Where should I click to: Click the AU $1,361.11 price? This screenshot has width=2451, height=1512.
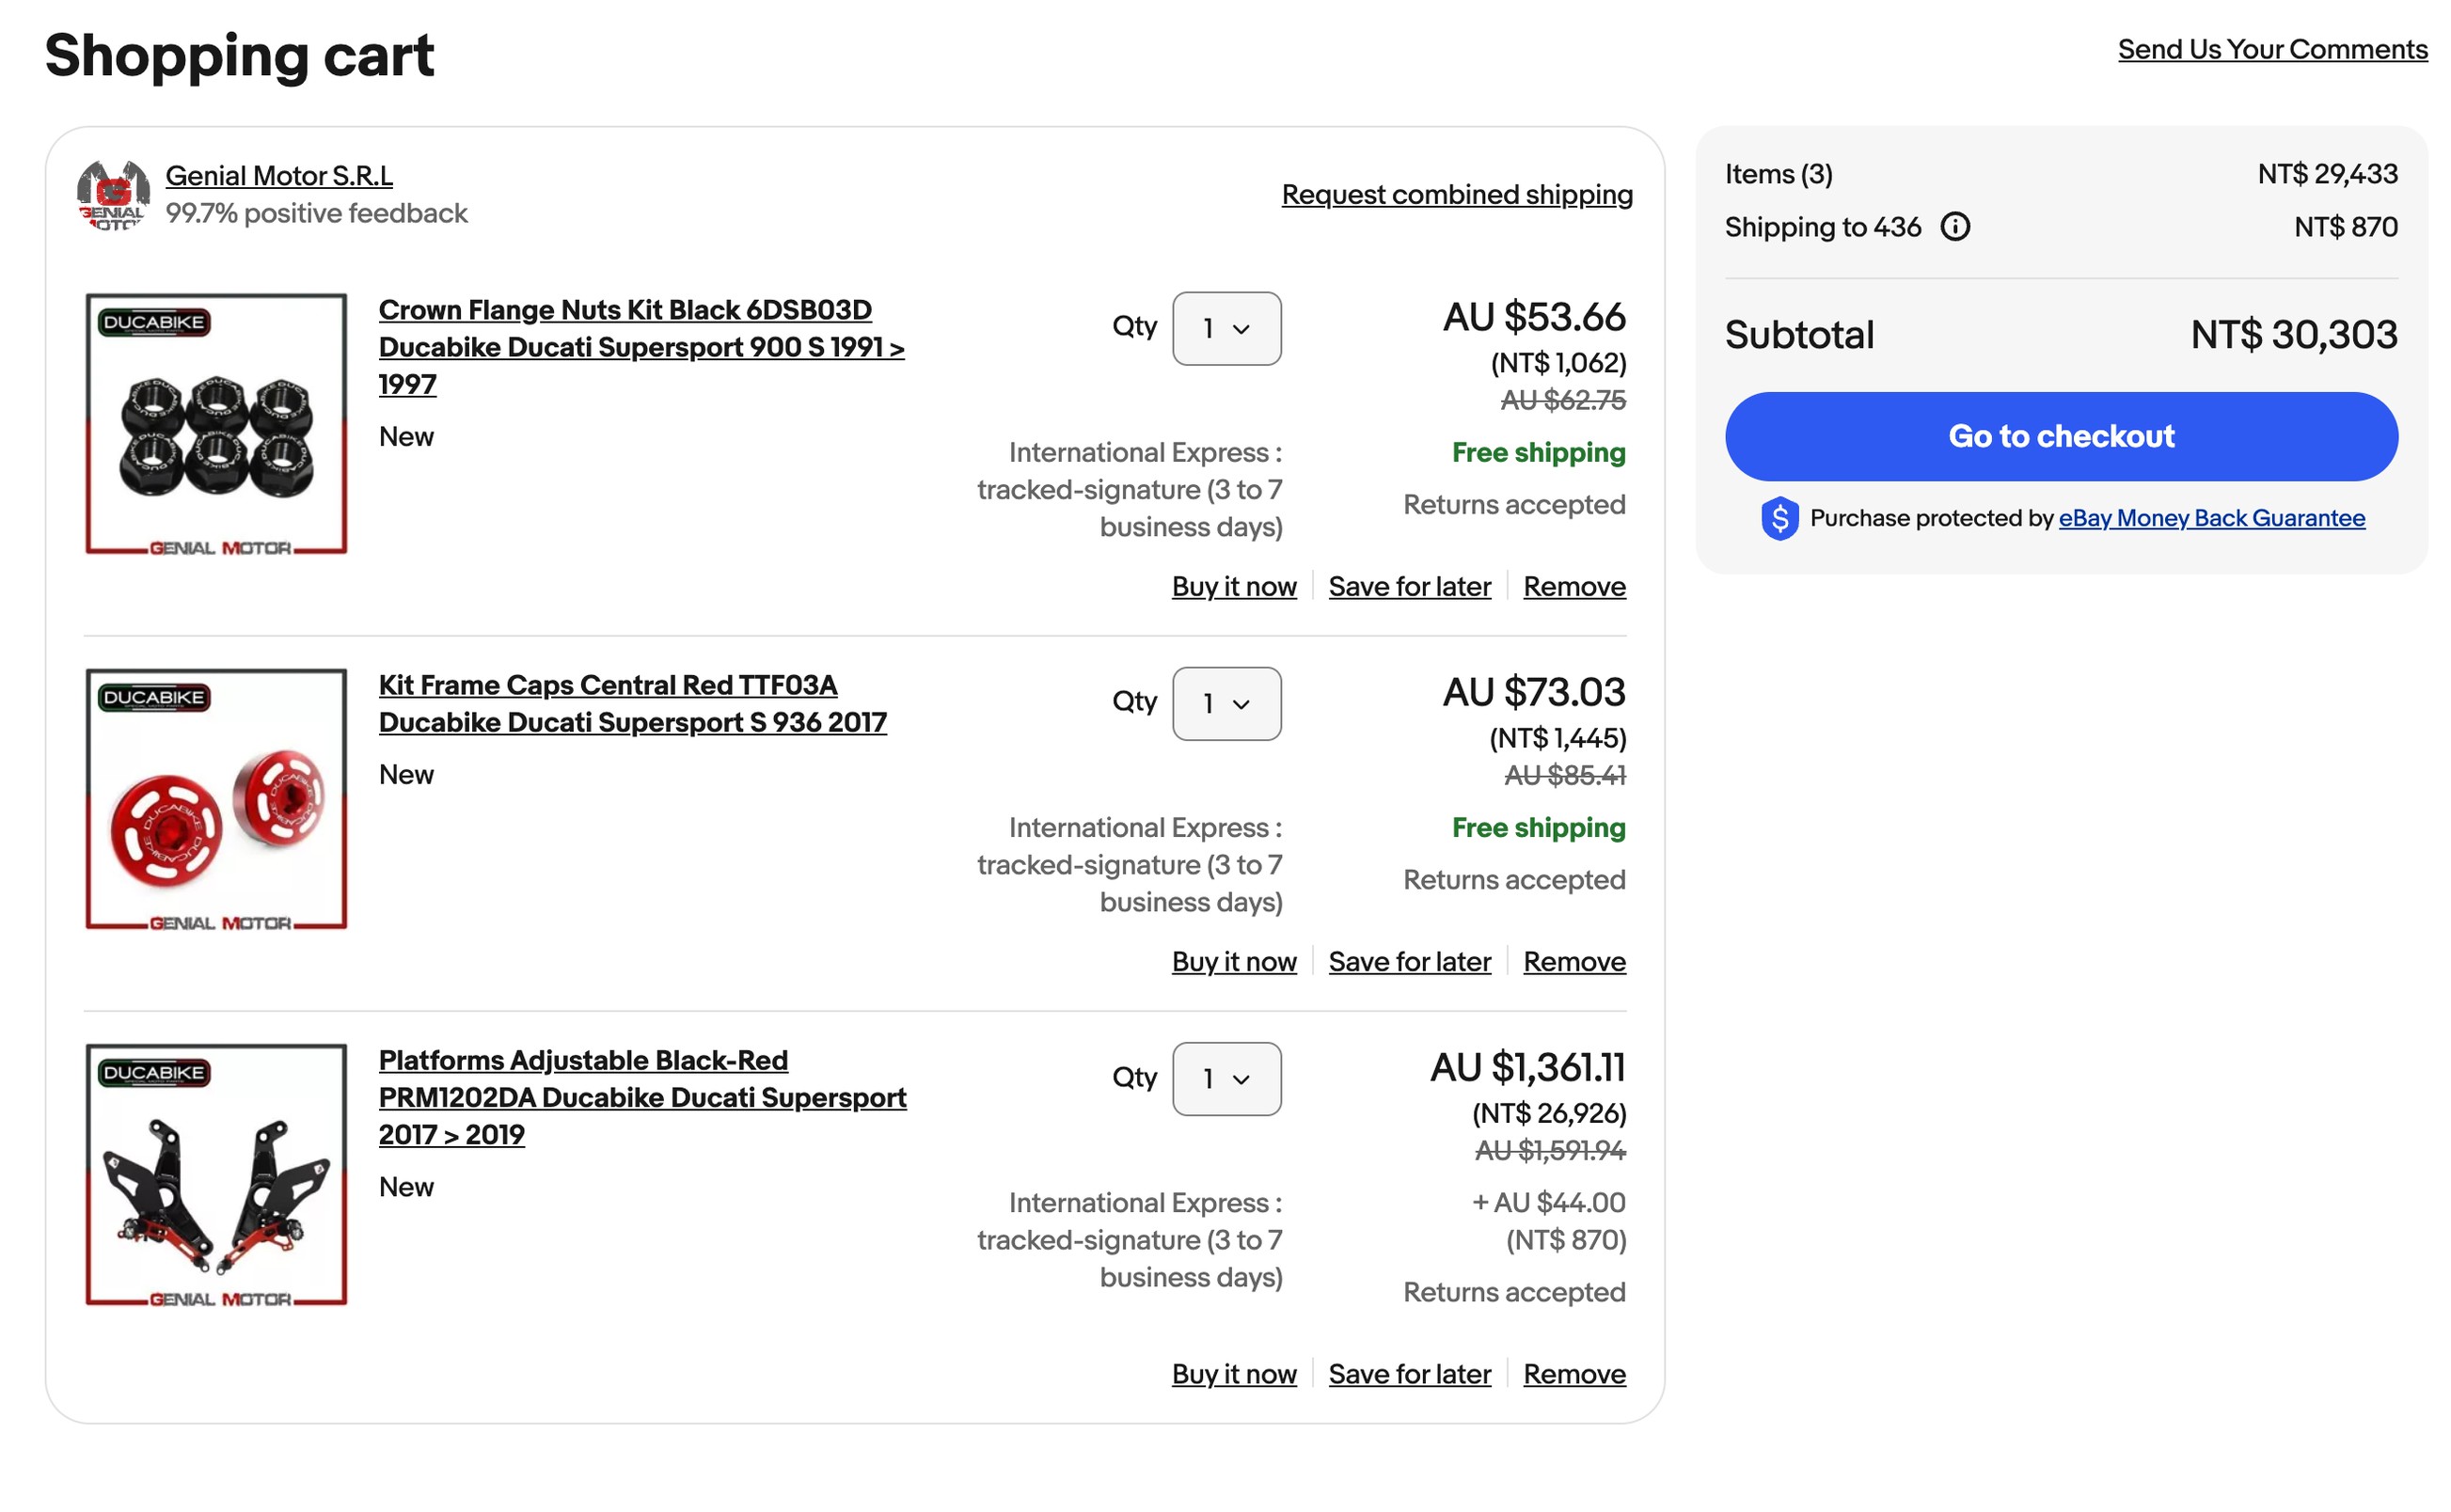(1527, 1067)
